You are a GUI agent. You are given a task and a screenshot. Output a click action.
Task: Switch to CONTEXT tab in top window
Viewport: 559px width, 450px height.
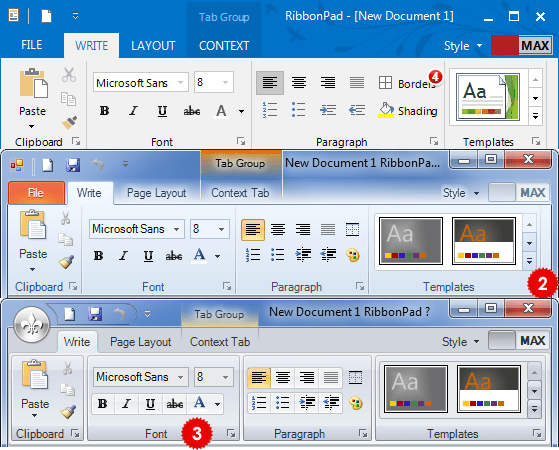(x=224, y=46)
